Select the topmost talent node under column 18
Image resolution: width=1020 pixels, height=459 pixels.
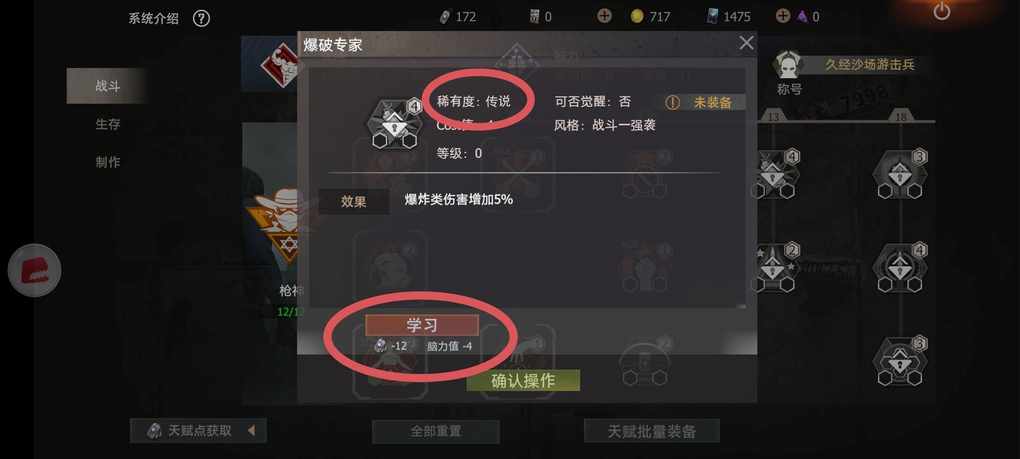click(900, 174)
